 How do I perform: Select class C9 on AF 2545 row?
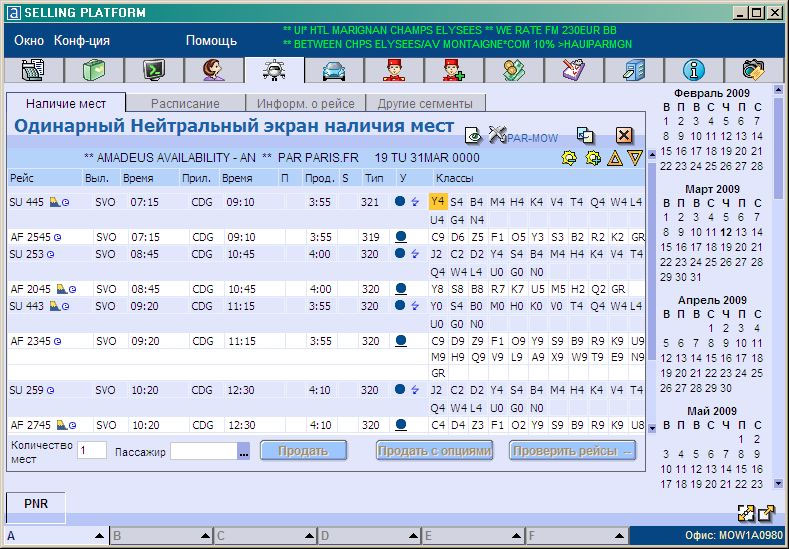438,237
